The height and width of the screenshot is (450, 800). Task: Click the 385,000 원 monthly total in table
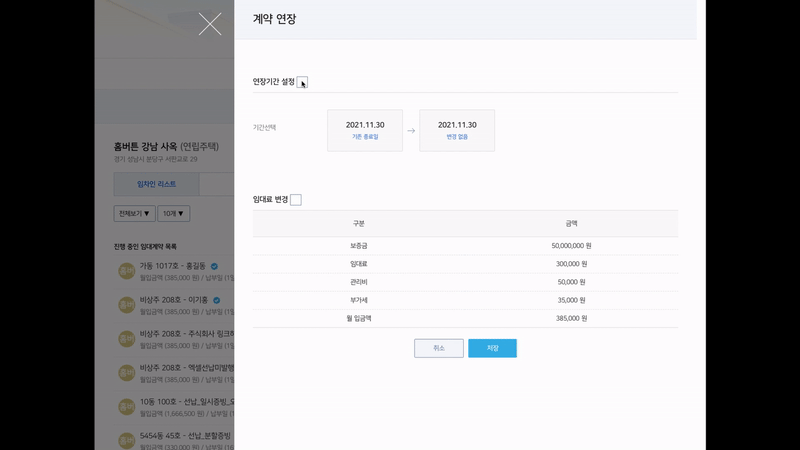click(x=571, y=318)
